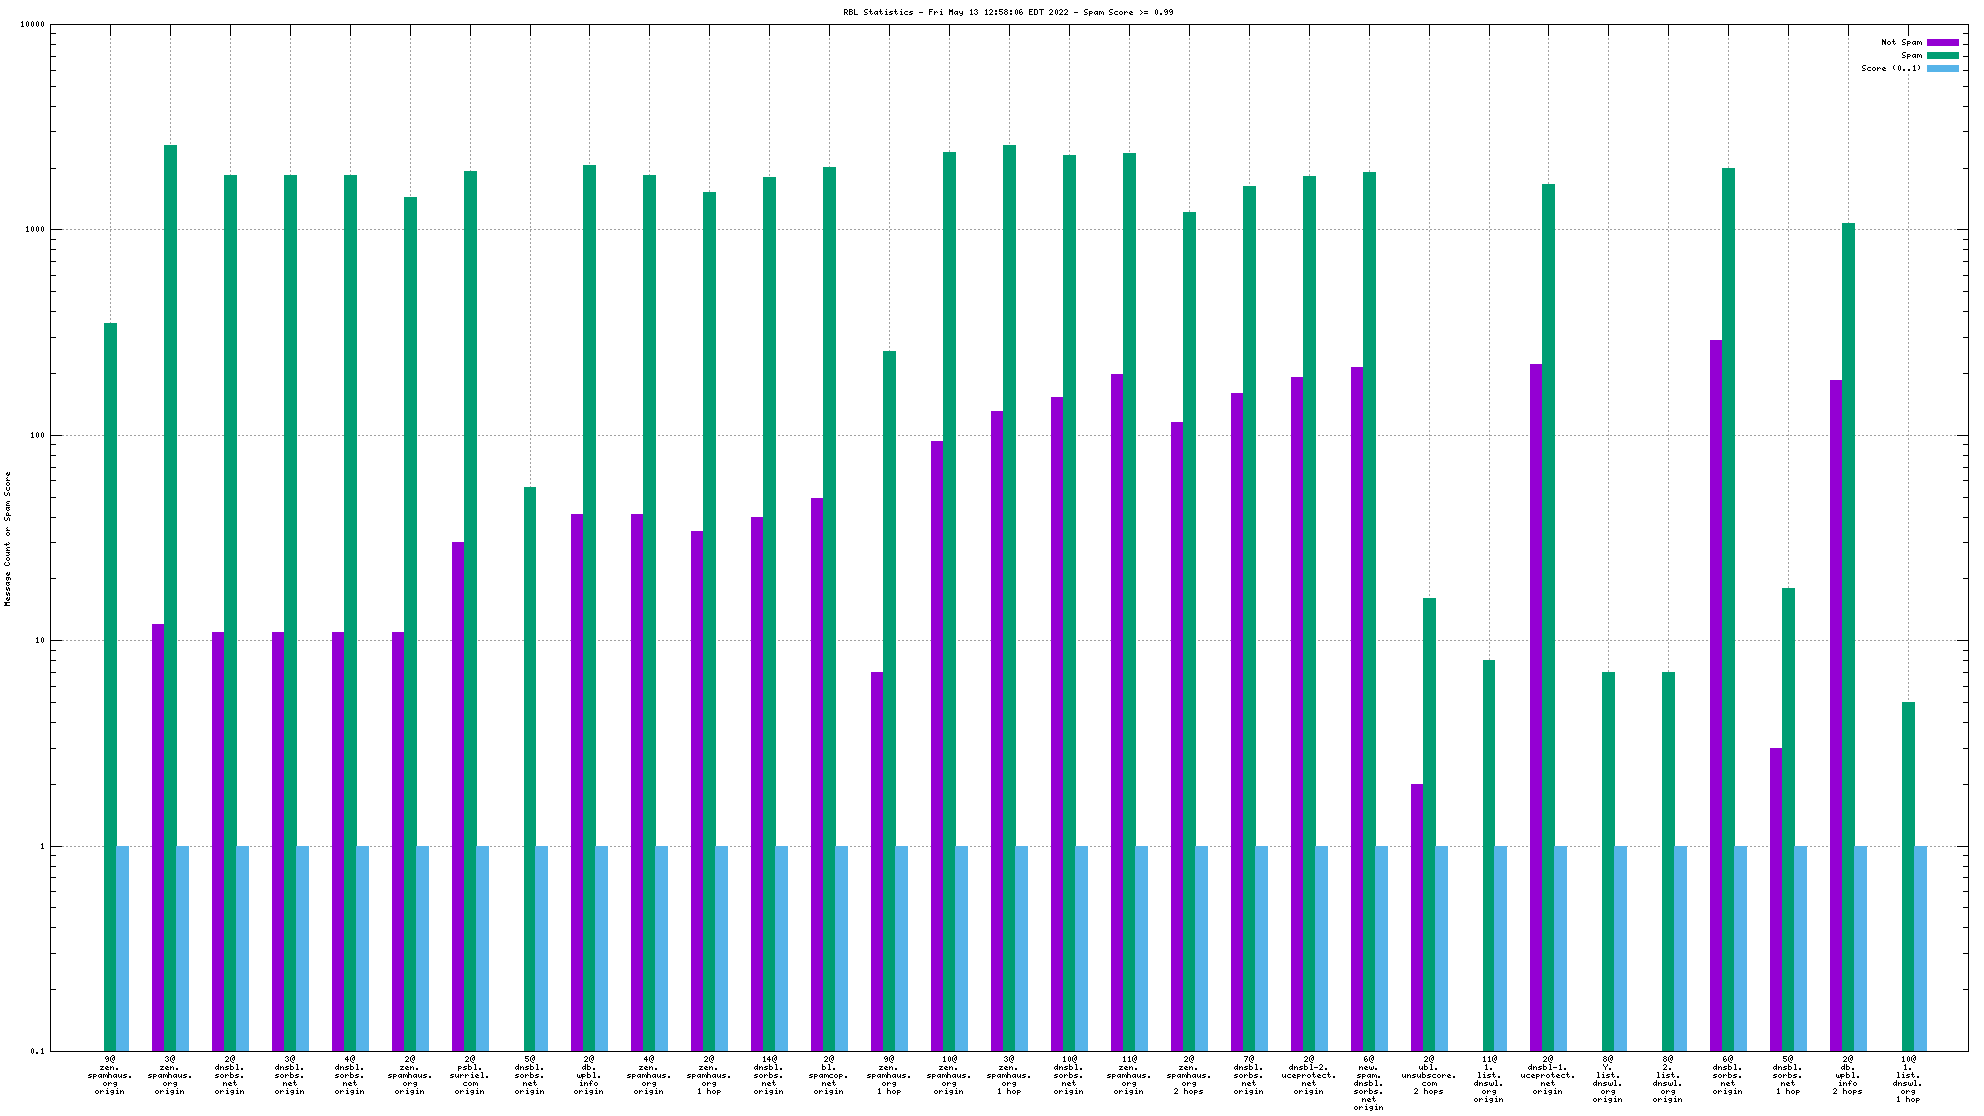Select the ubl.unsubscore.com 2 hops label

pyautogui.click(x=1428, y=1075)
